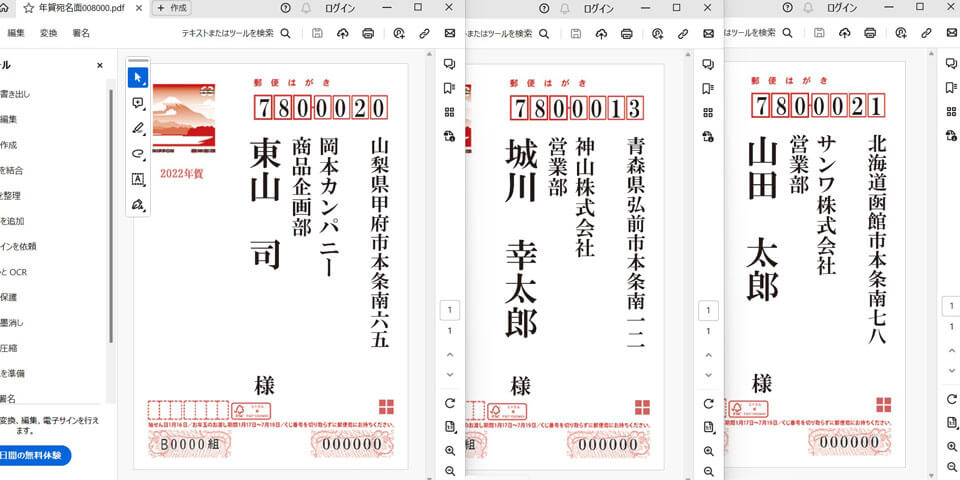Click page number box in 東山 司 window
The height and width of the screenshot is (480, 960).
click(449, 310)
